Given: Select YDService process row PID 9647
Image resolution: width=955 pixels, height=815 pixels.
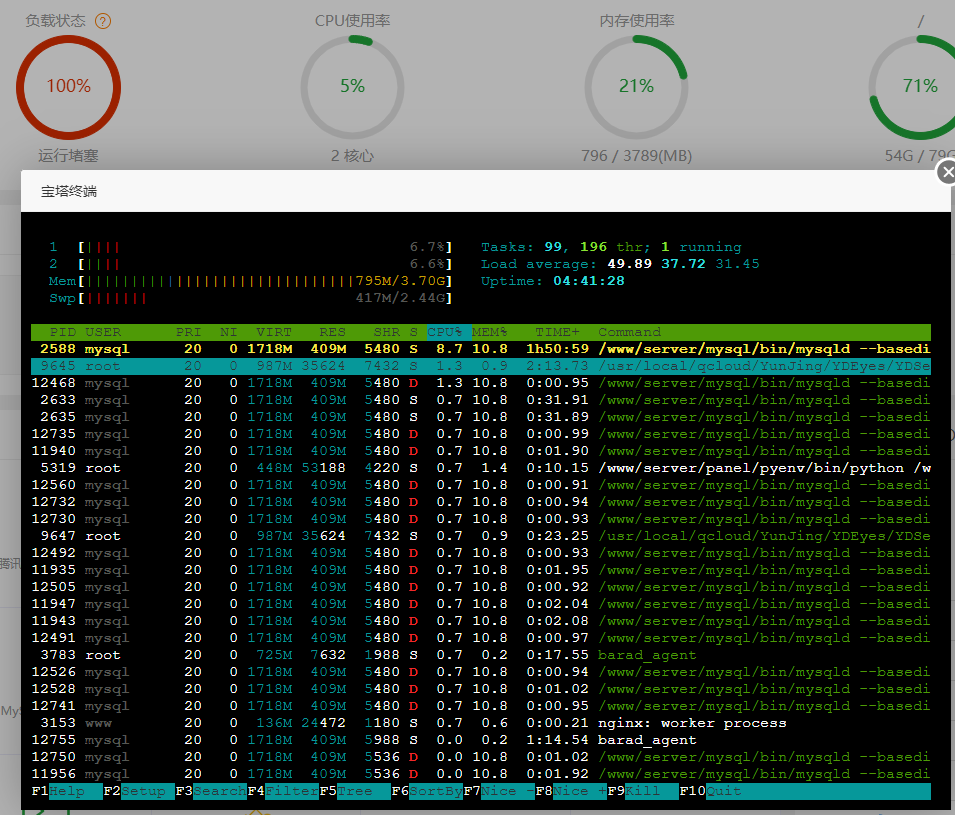Looking at the screenshot, I should pos(481,536).
